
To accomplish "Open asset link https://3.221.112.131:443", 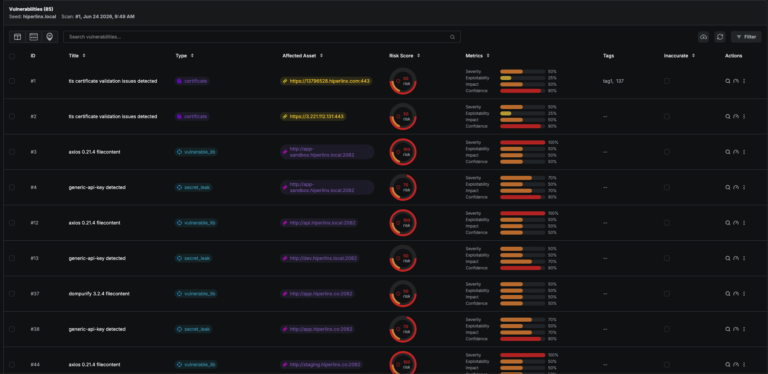I will [313, 117].
